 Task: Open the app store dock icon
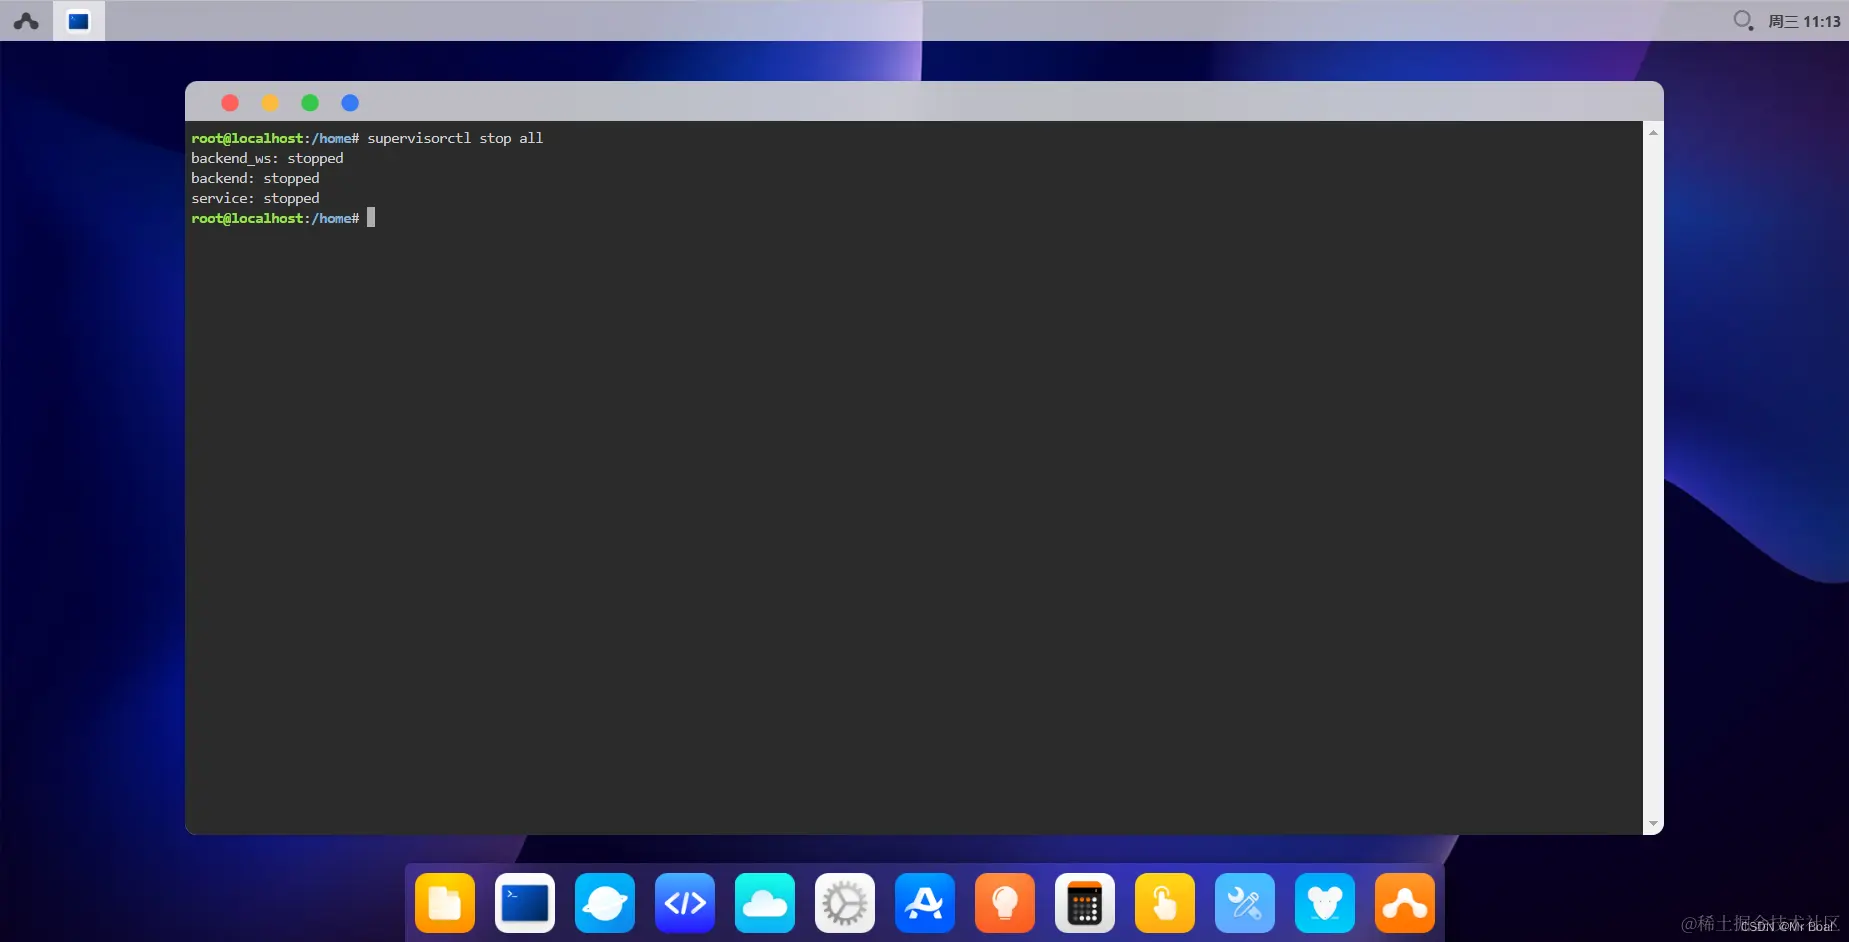tap(925, 903)
